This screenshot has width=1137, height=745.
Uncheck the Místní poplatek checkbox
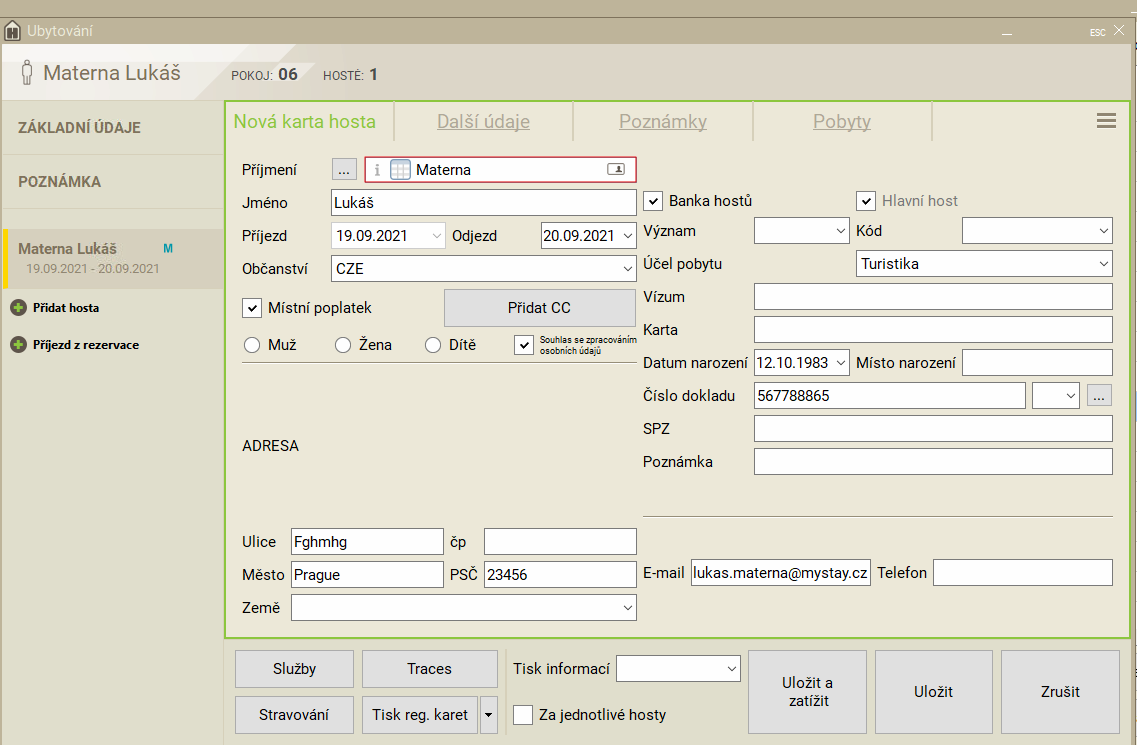tap(252, 308)
